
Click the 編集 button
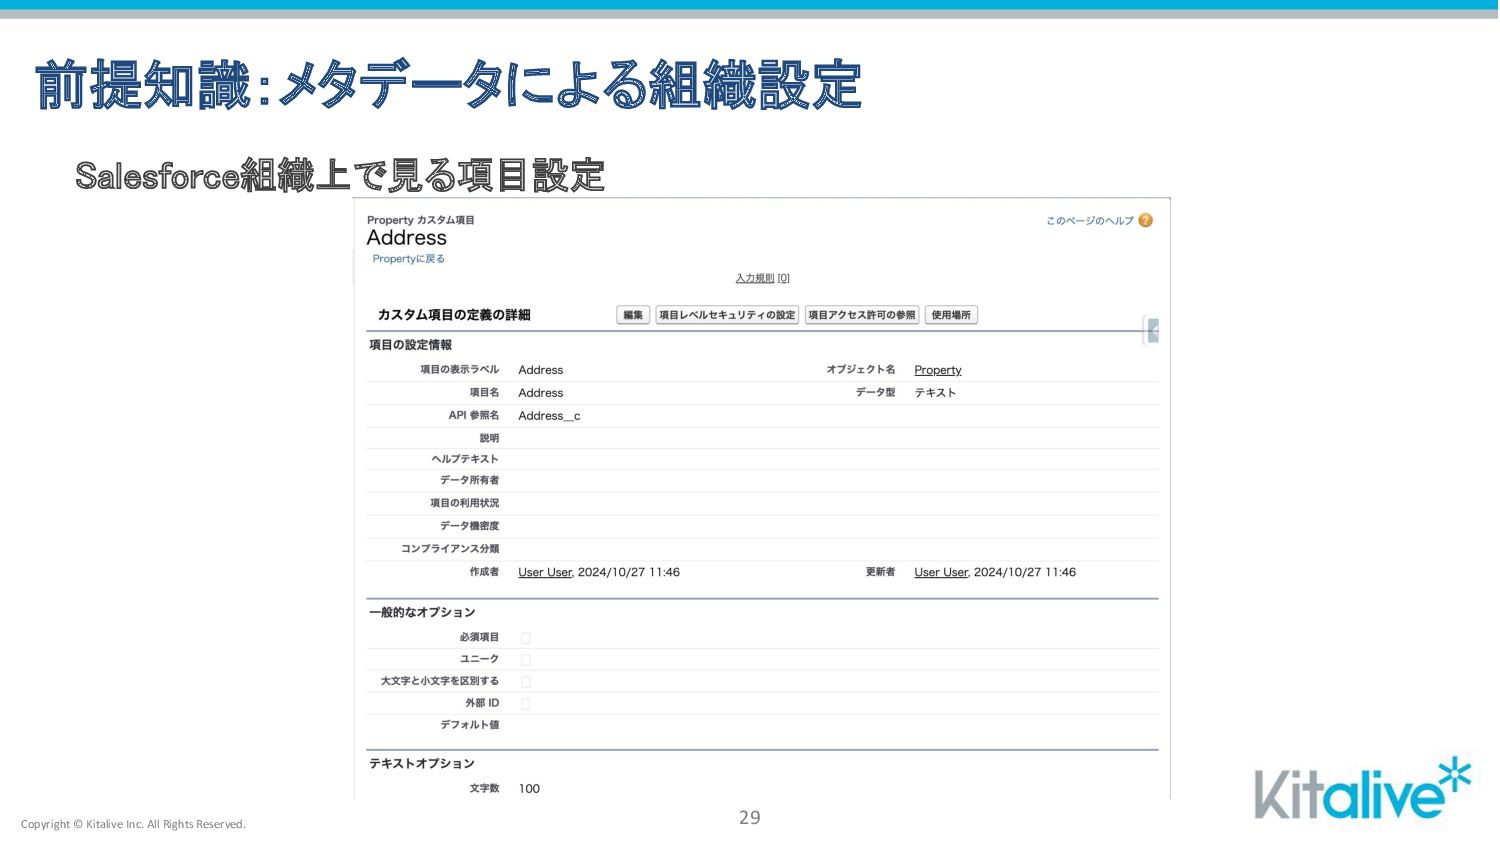pos(633,315)
